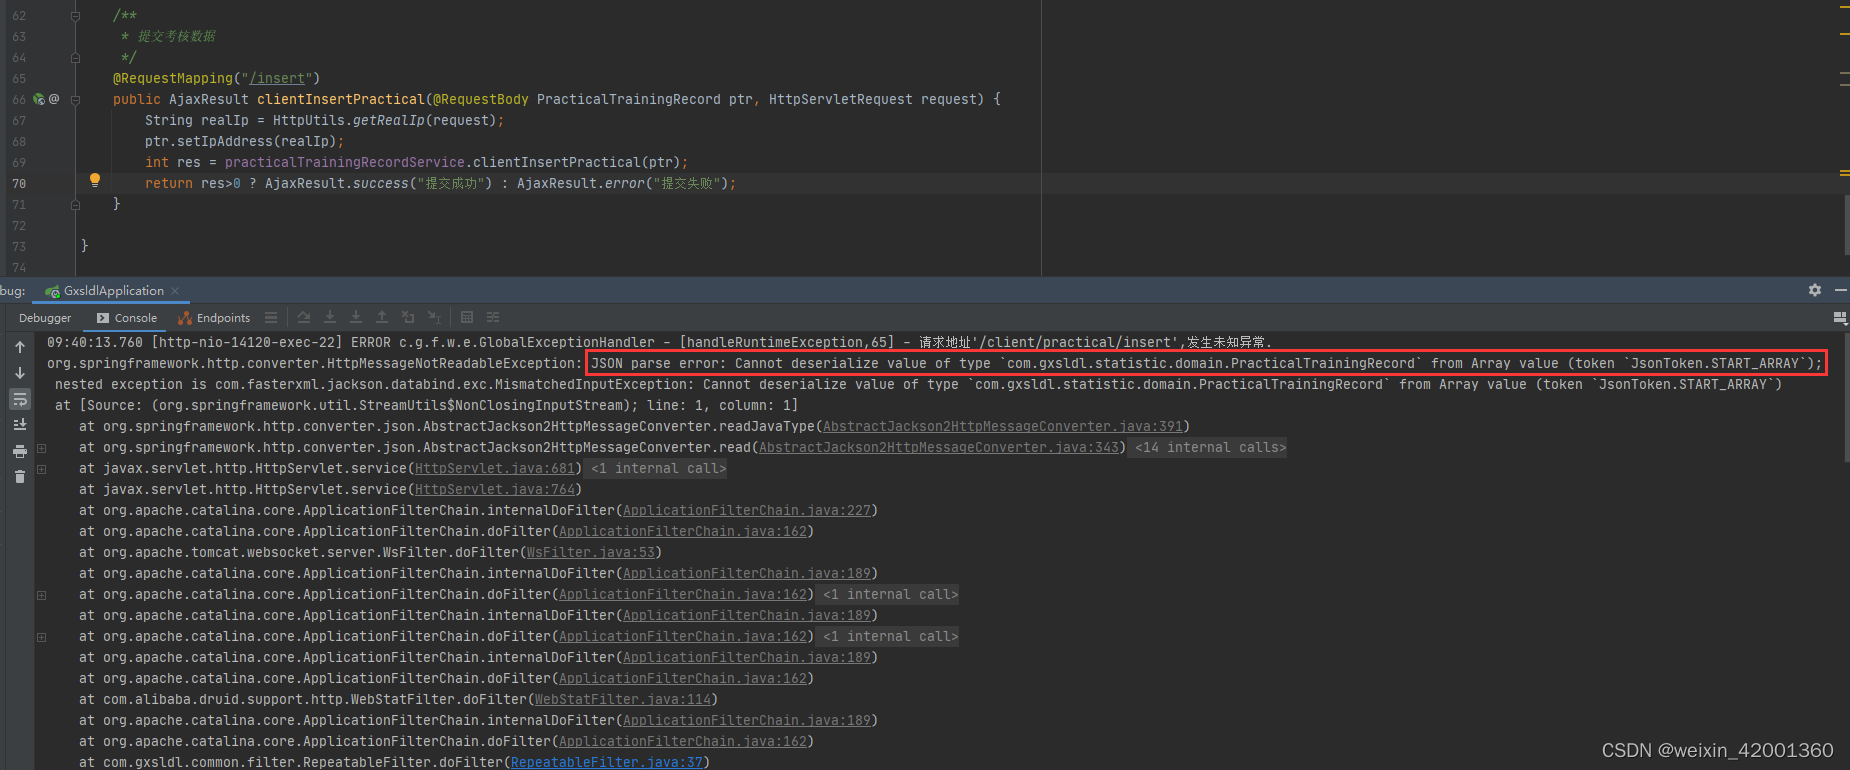Screen dimensions: 1850x770
Task: Click the editor vertical scrollbar thumb
Action: 1846,224
